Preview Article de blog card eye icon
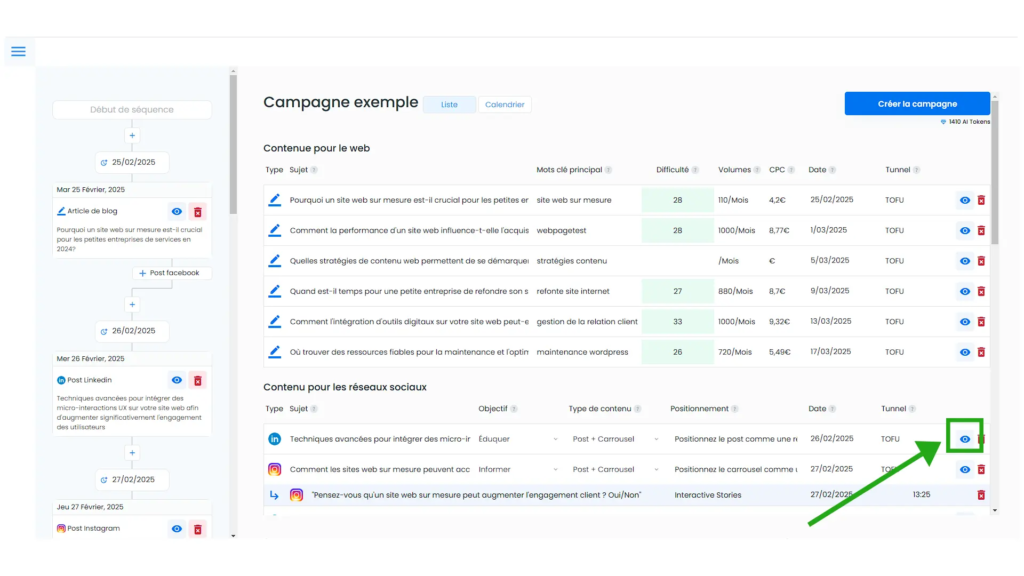Viewport: 1024px width, 576px height. 176,212
